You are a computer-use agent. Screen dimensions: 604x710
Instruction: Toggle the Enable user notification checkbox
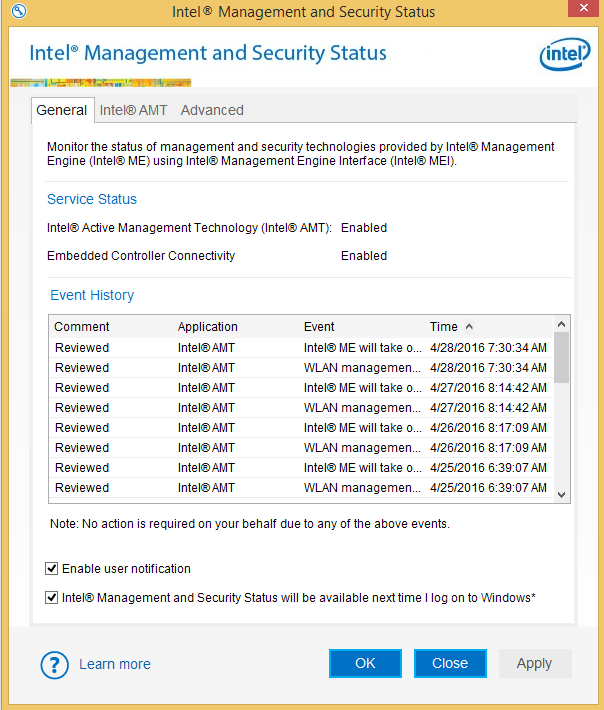point(52,569)
